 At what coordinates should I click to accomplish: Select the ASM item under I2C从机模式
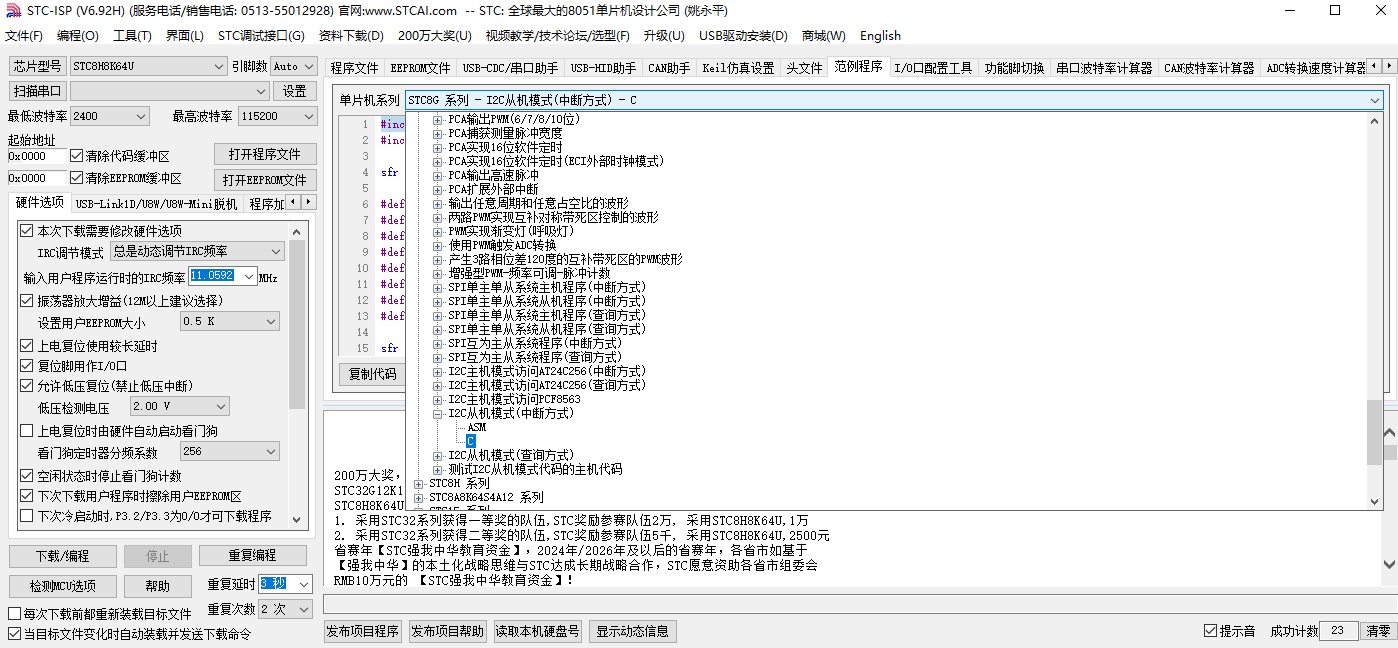click(x=476, y=427)
